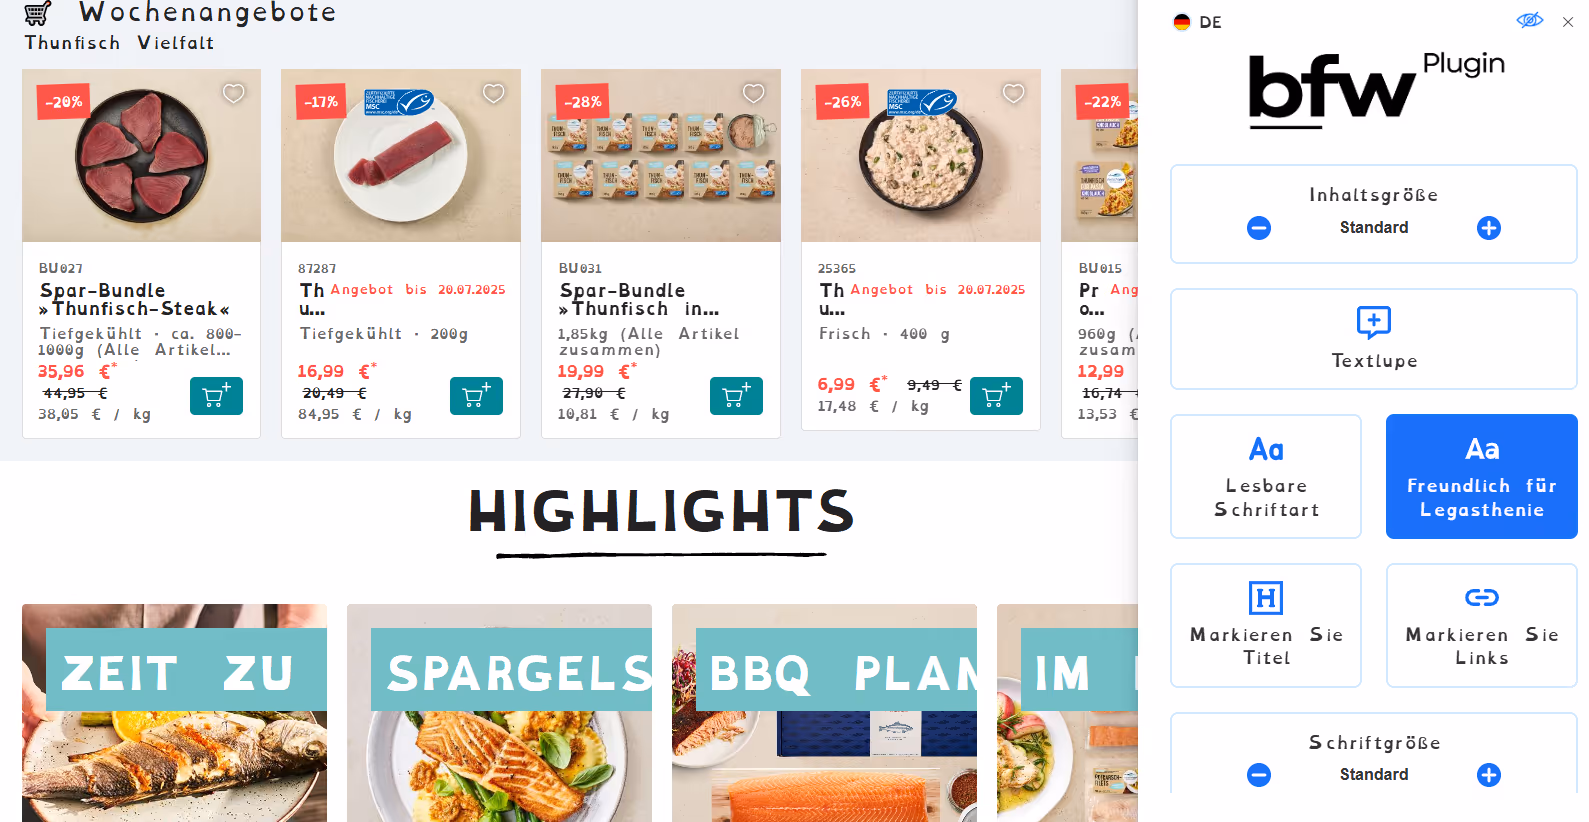Enable Markieren Sie Links option
Image resolution: width=1589 pixels, height=822 pixels.
click(x=1482, y=626)
